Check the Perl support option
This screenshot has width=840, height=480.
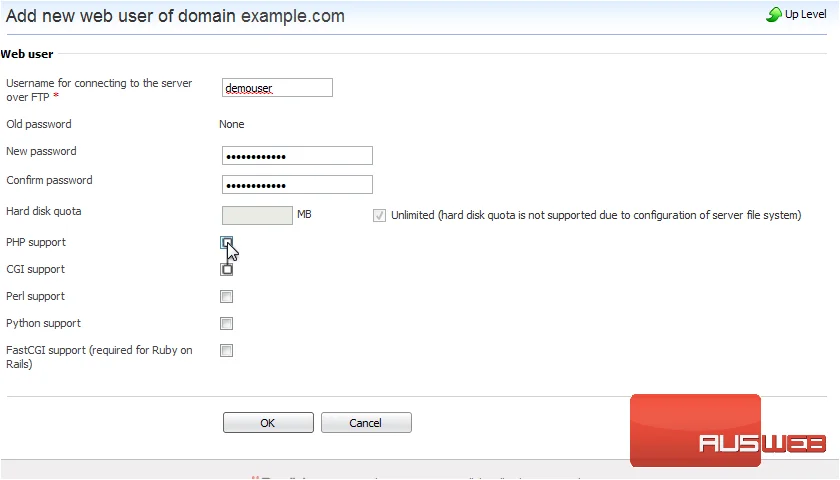(227, 296)
